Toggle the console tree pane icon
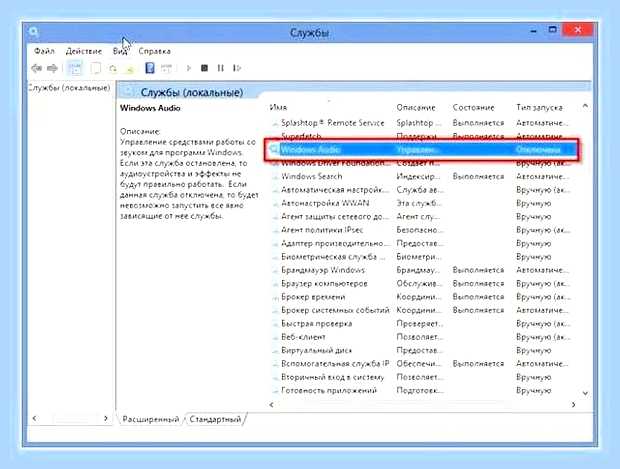The height and width of the screenshot is (469, 620). pyautogui.click(x=75, y=68)
